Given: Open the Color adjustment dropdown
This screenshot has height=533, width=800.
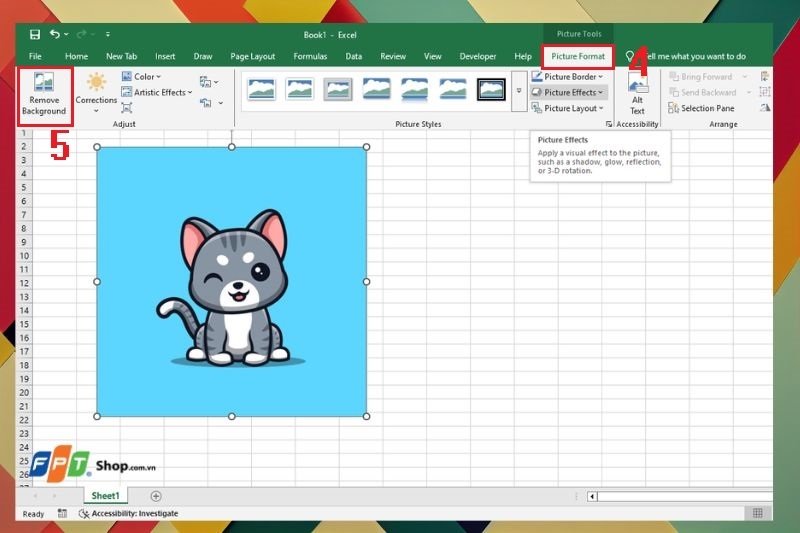Looking at the screenshot, I should [142, 77].
